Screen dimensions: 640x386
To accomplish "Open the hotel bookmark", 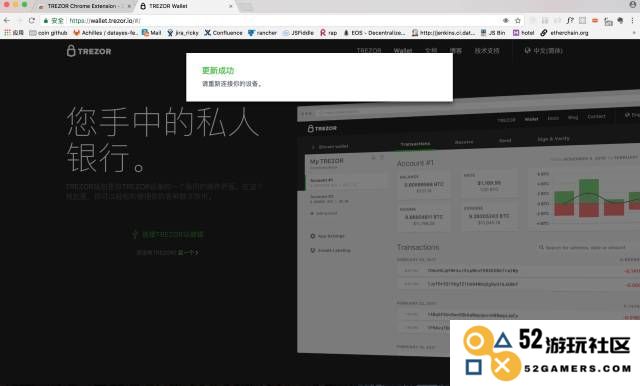I will [x=523, y=33].
